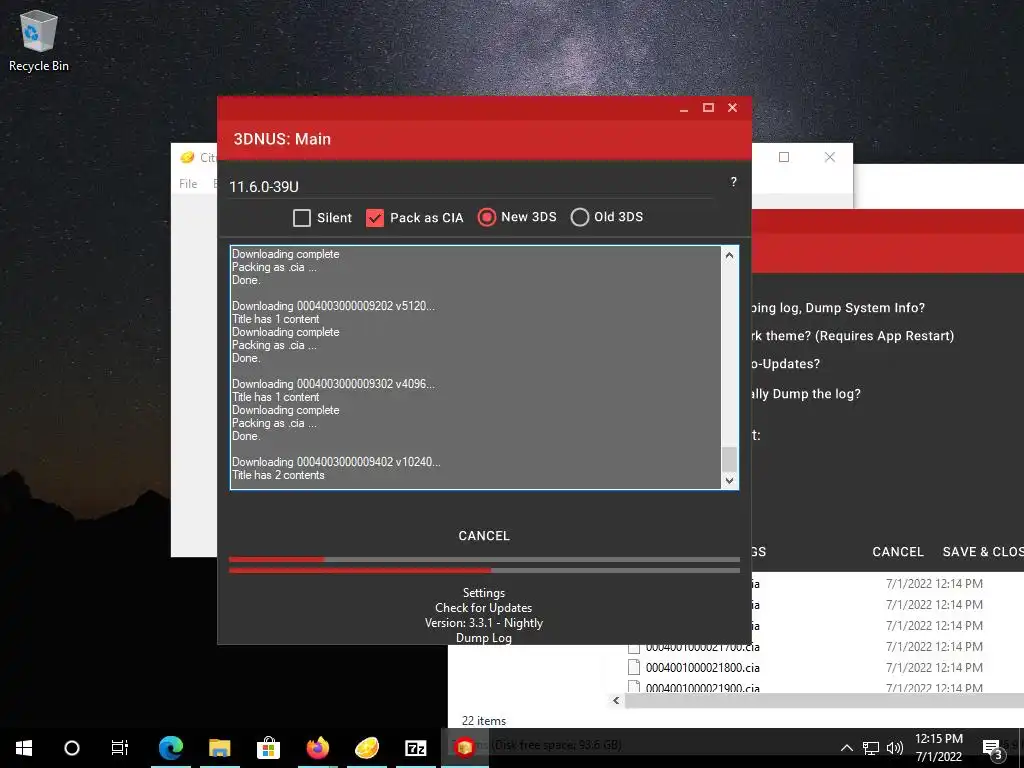The image size is (1024, 768).
Task: Click file icon for 0004001000021700.cia
Action: (x=633, y=648)
